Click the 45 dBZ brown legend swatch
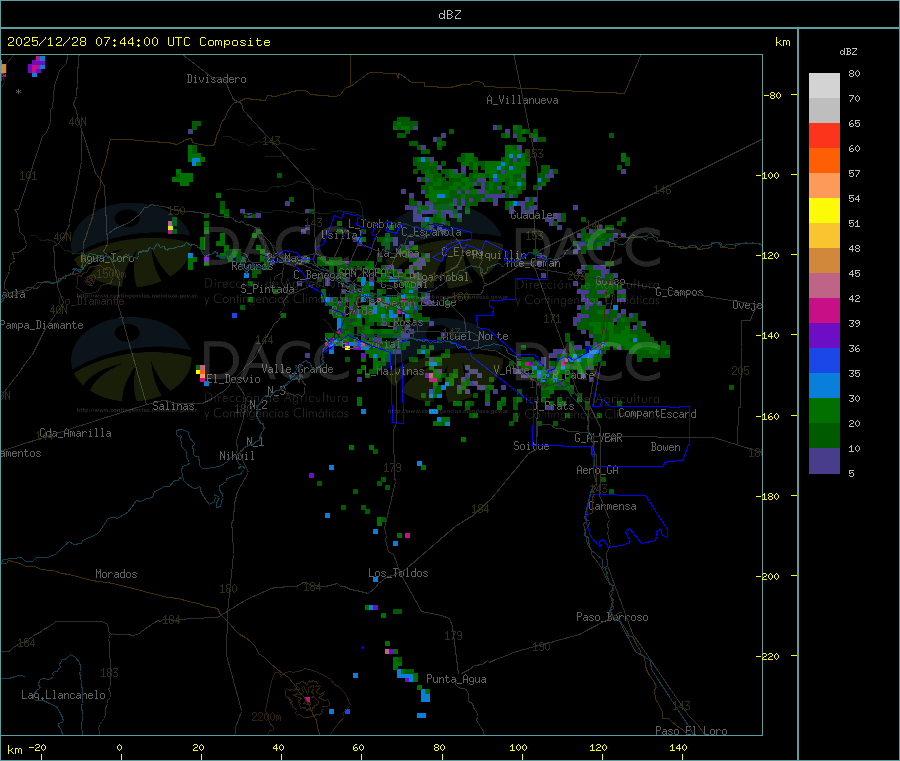This screenshot has height=761, width=900. pos(824,261)
